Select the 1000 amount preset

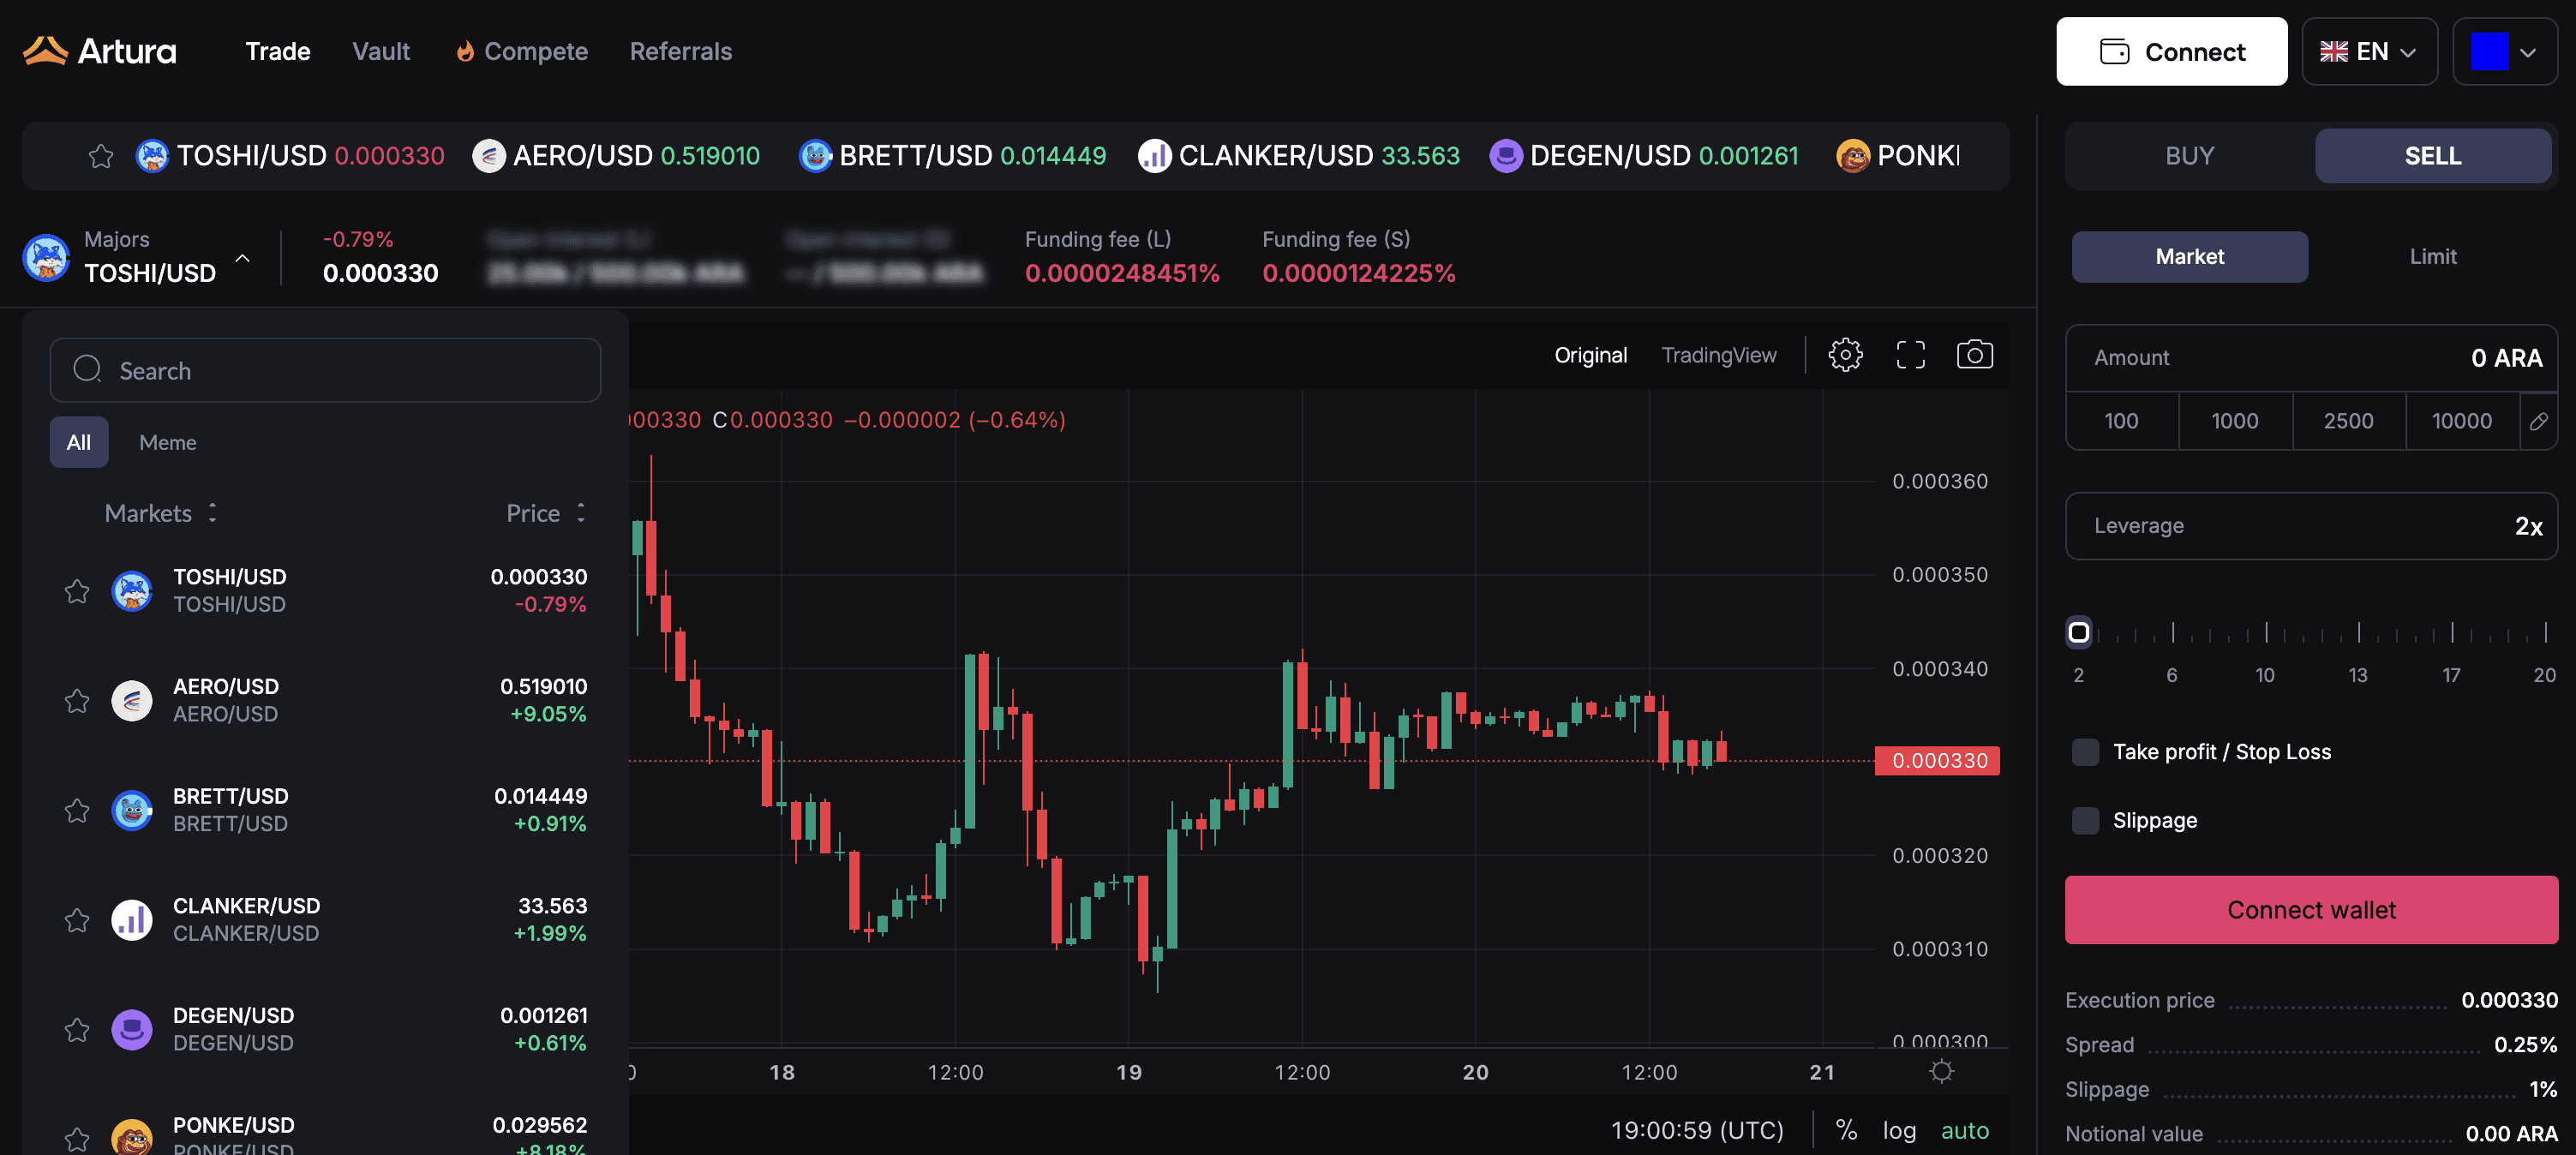coord(2234,421)
